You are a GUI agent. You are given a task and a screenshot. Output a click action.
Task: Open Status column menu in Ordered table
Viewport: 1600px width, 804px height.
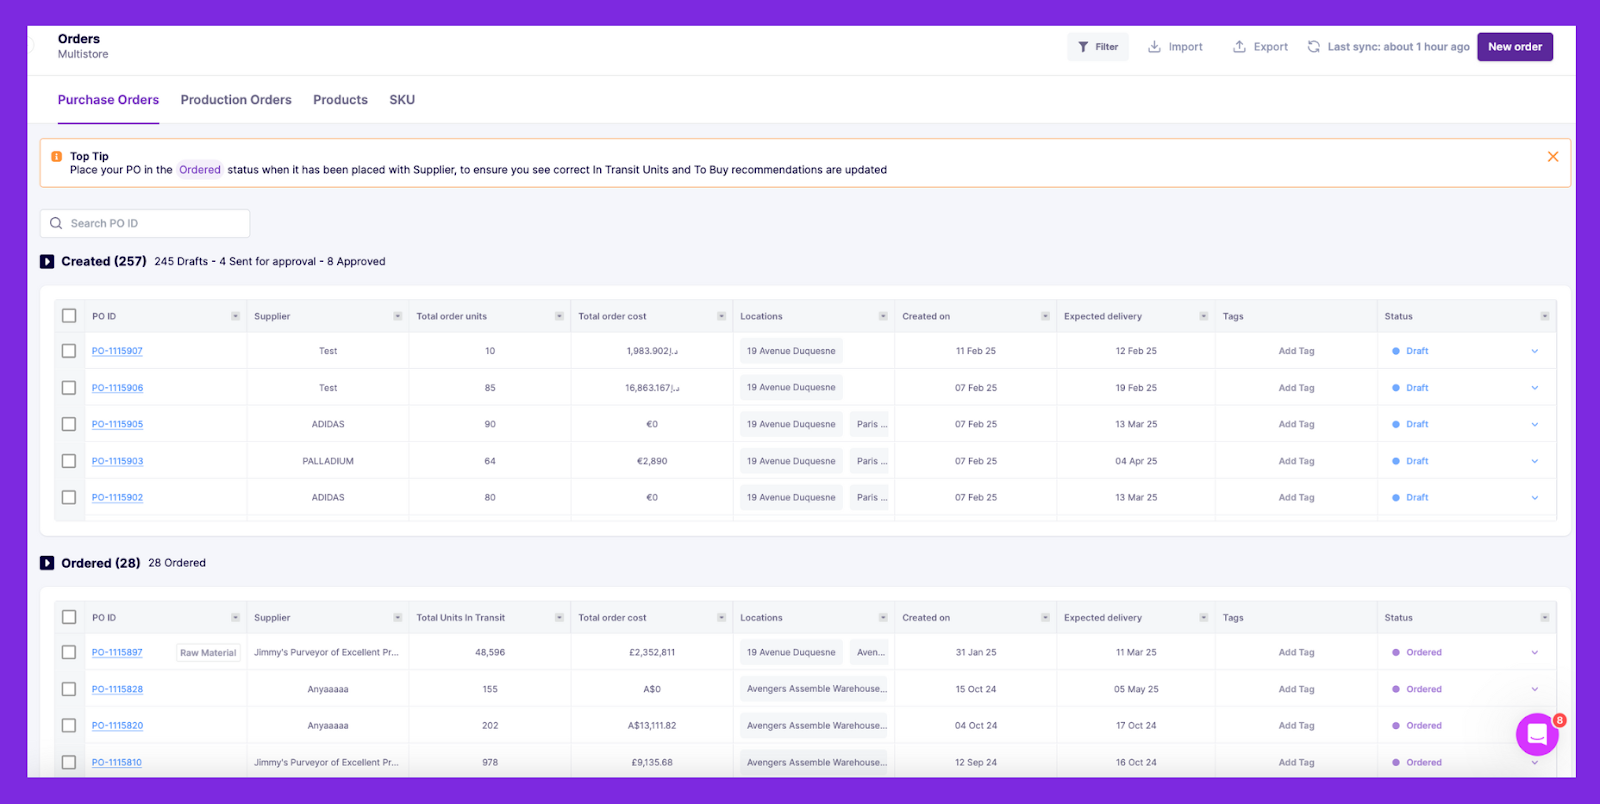(1544, 618)
